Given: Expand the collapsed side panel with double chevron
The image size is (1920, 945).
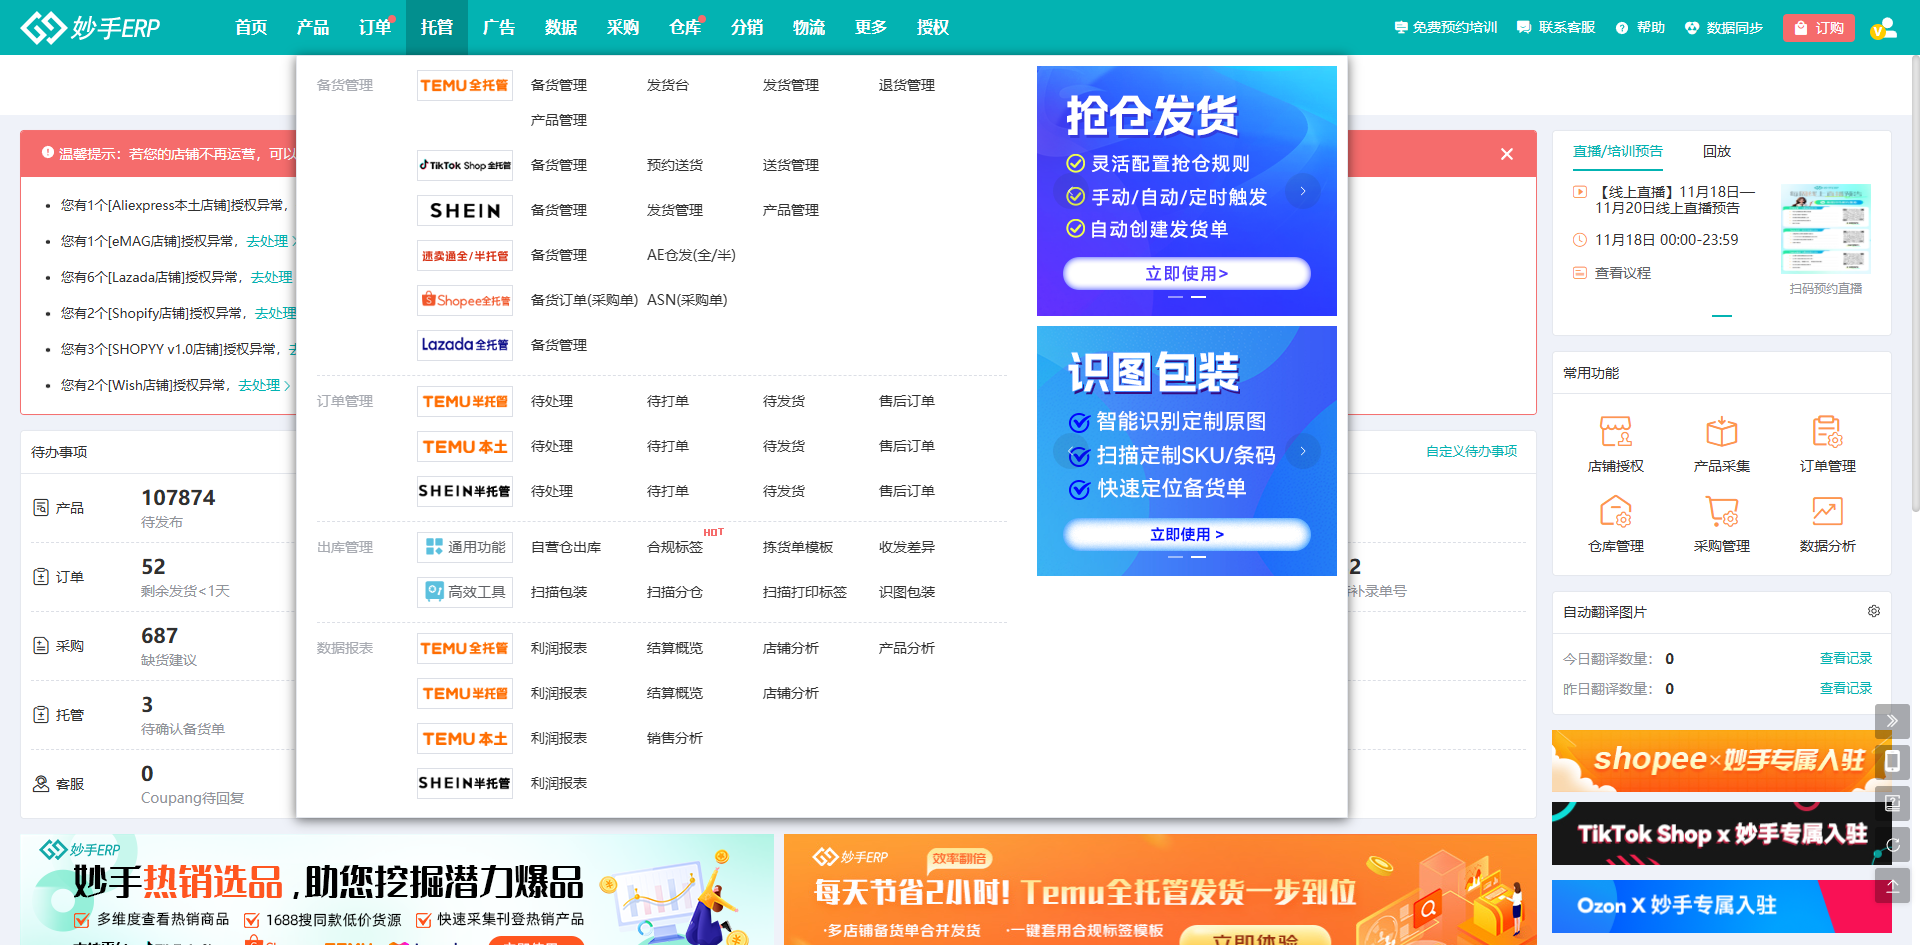Looking at the screenshot, I should tap(1891, 720).
